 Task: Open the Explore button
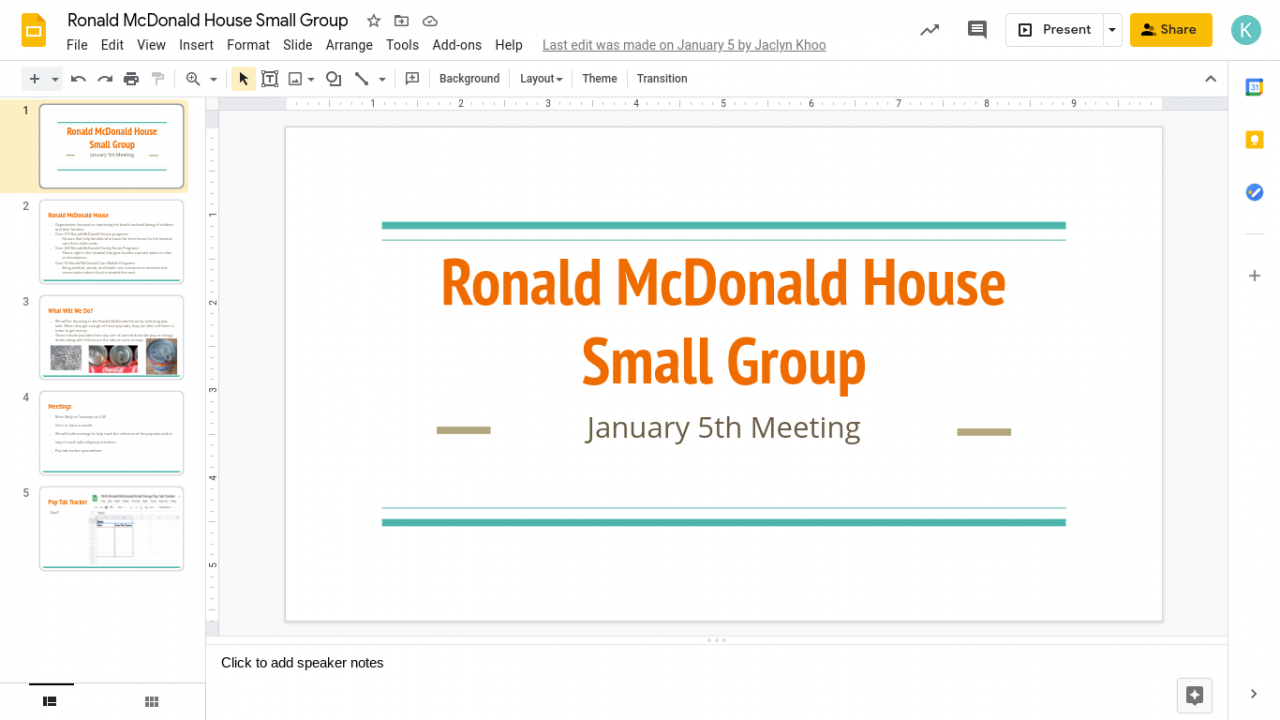point(1194,695)
